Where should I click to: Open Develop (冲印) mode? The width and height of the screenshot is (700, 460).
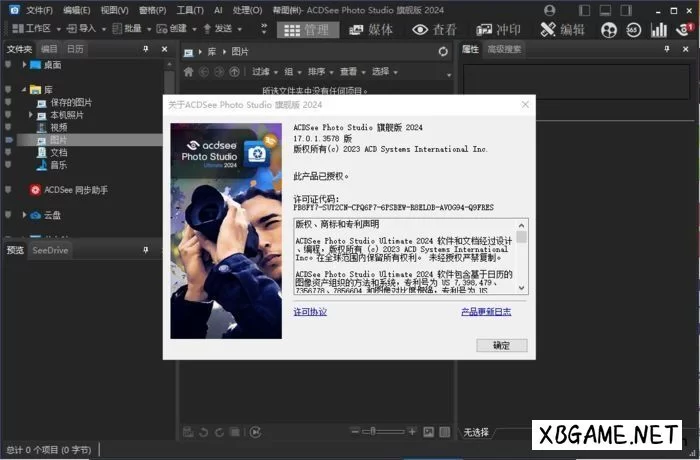(x=497, y=30)
